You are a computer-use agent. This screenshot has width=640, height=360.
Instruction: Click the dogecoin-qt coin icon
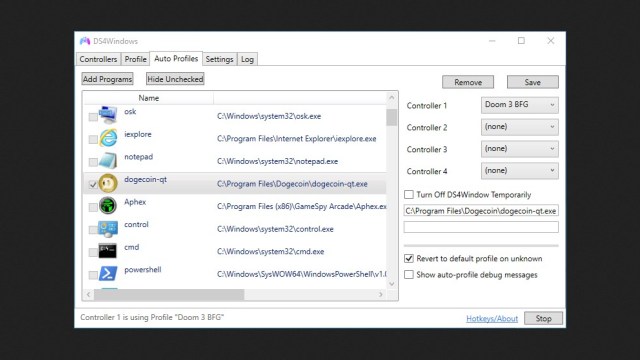pos(108,183)
